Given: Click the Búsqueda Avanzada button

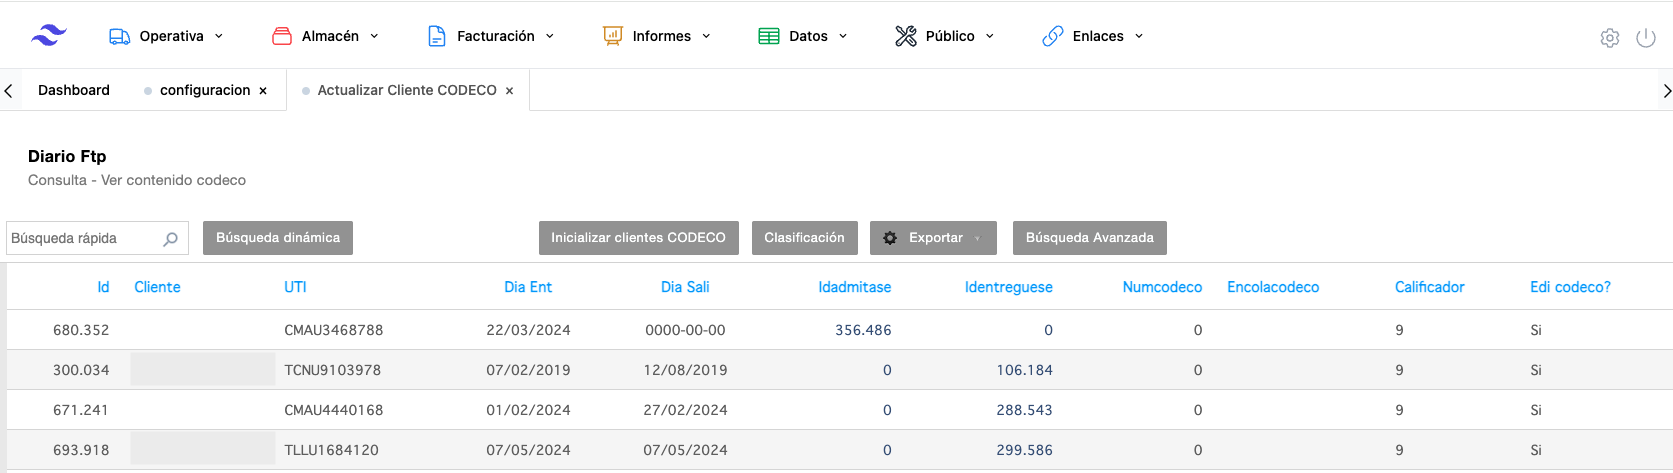Looking at the screenshot, I should pyautogui.click(x=1089, y=238).
